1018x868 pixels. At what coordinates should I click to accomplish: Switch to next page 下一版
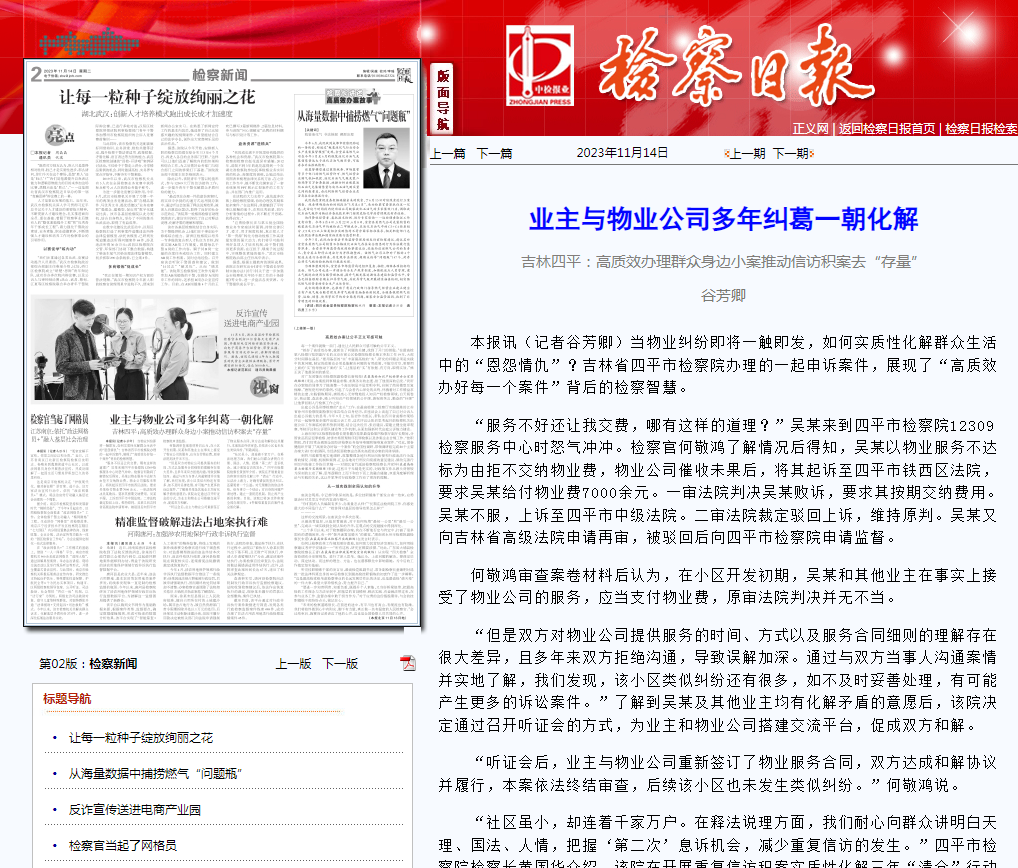click(x=339, y=663)
